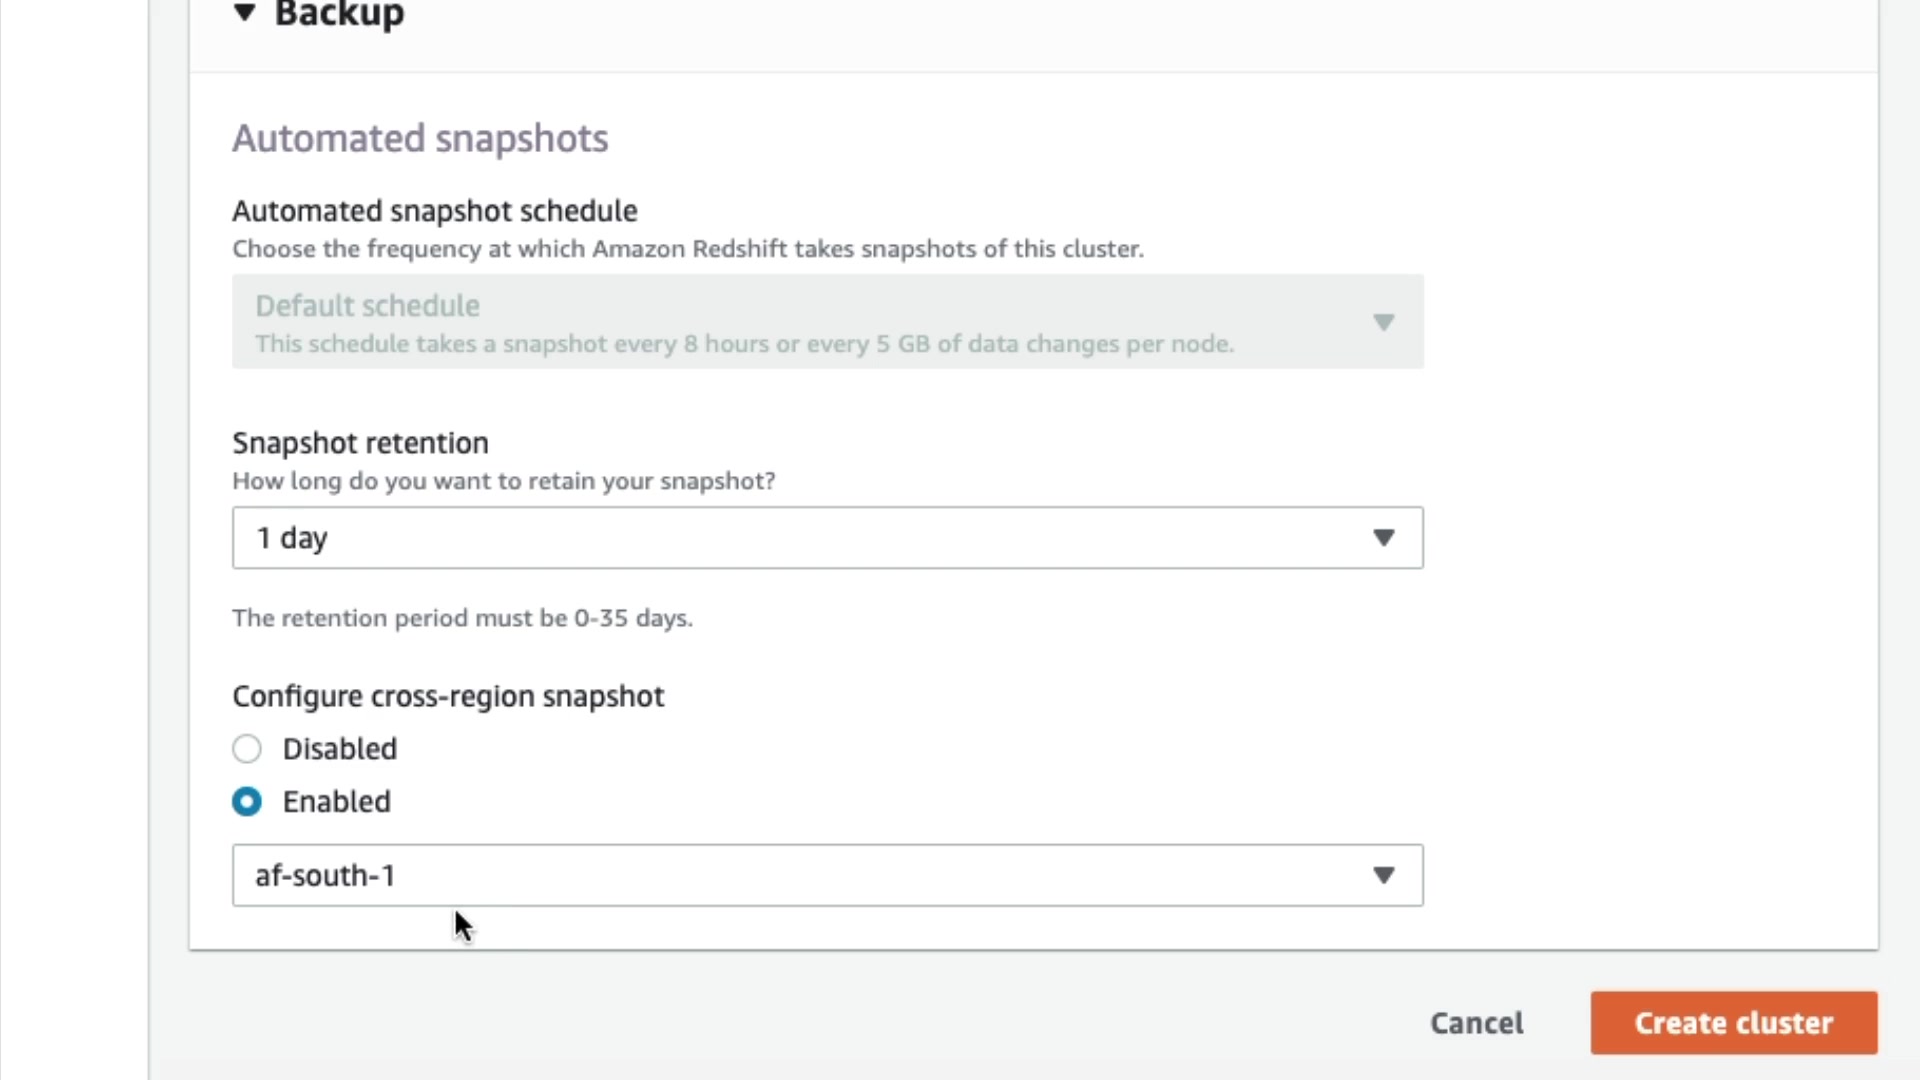
Task: Click retention period 0-35 days hint text
Action: (462, 618)
